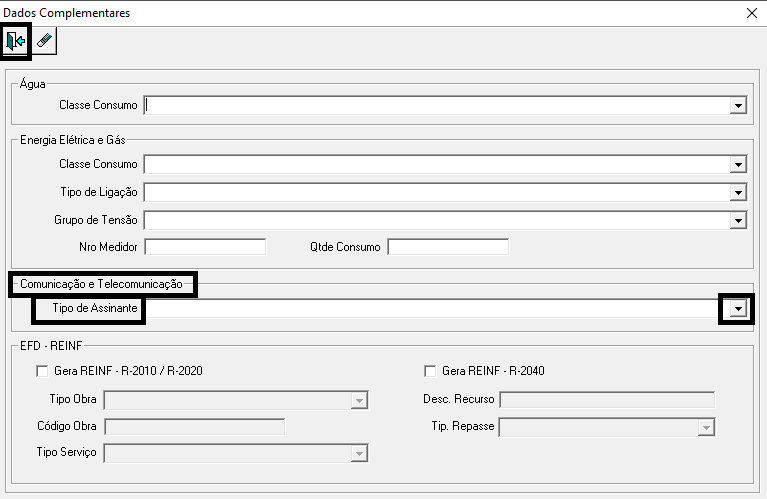Enable Gera REINF - R-2010 / R-2020 checkbox
The image size is (767, 499).
[42, 371]
